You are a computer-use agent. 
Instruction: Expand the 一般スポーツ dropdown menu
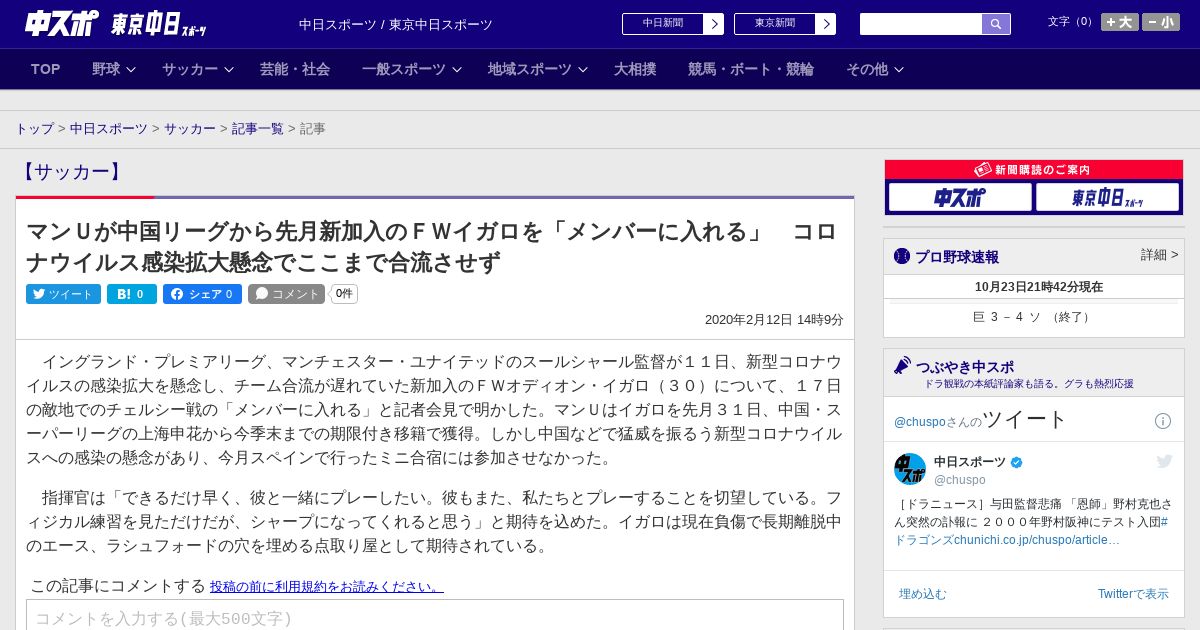[412, 69]
